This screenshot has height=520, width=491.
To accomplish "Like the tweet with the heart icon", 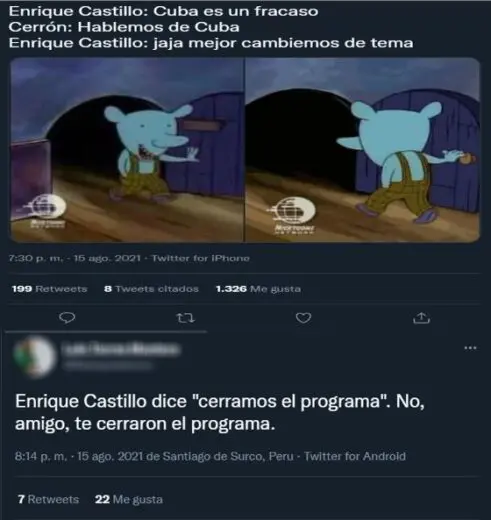I will [x=303, y=318].
